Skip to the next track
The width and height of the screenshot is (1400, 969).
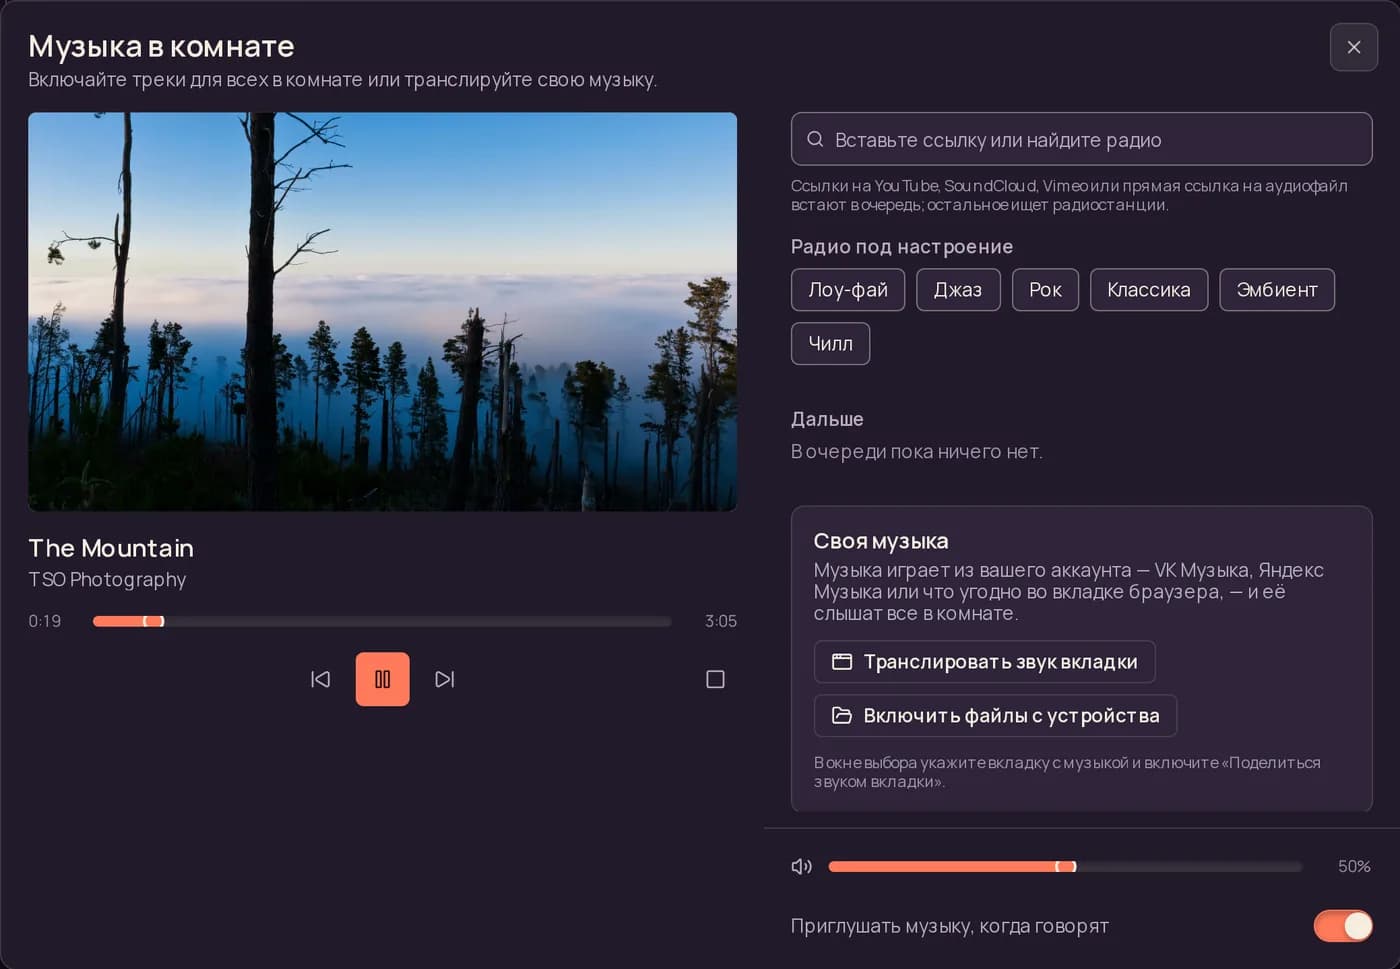coord(445,679)
